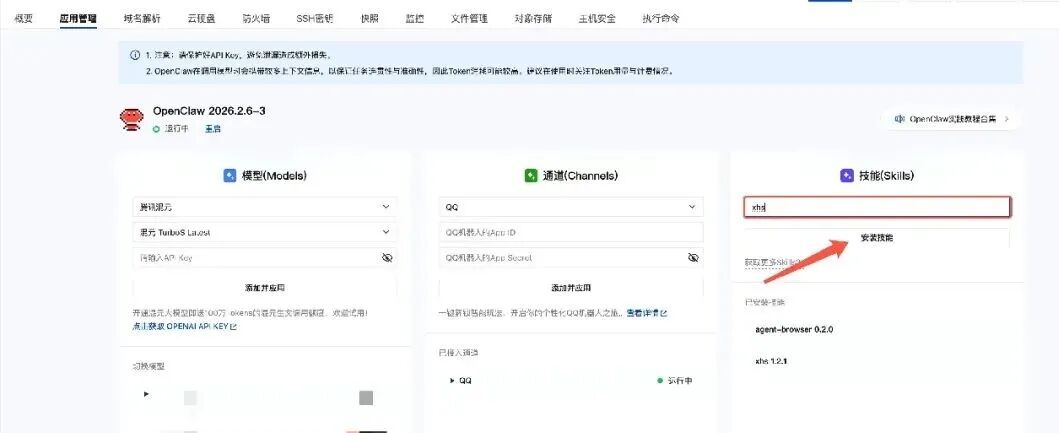Switch to the 域名解析 tab

[143, 19]
